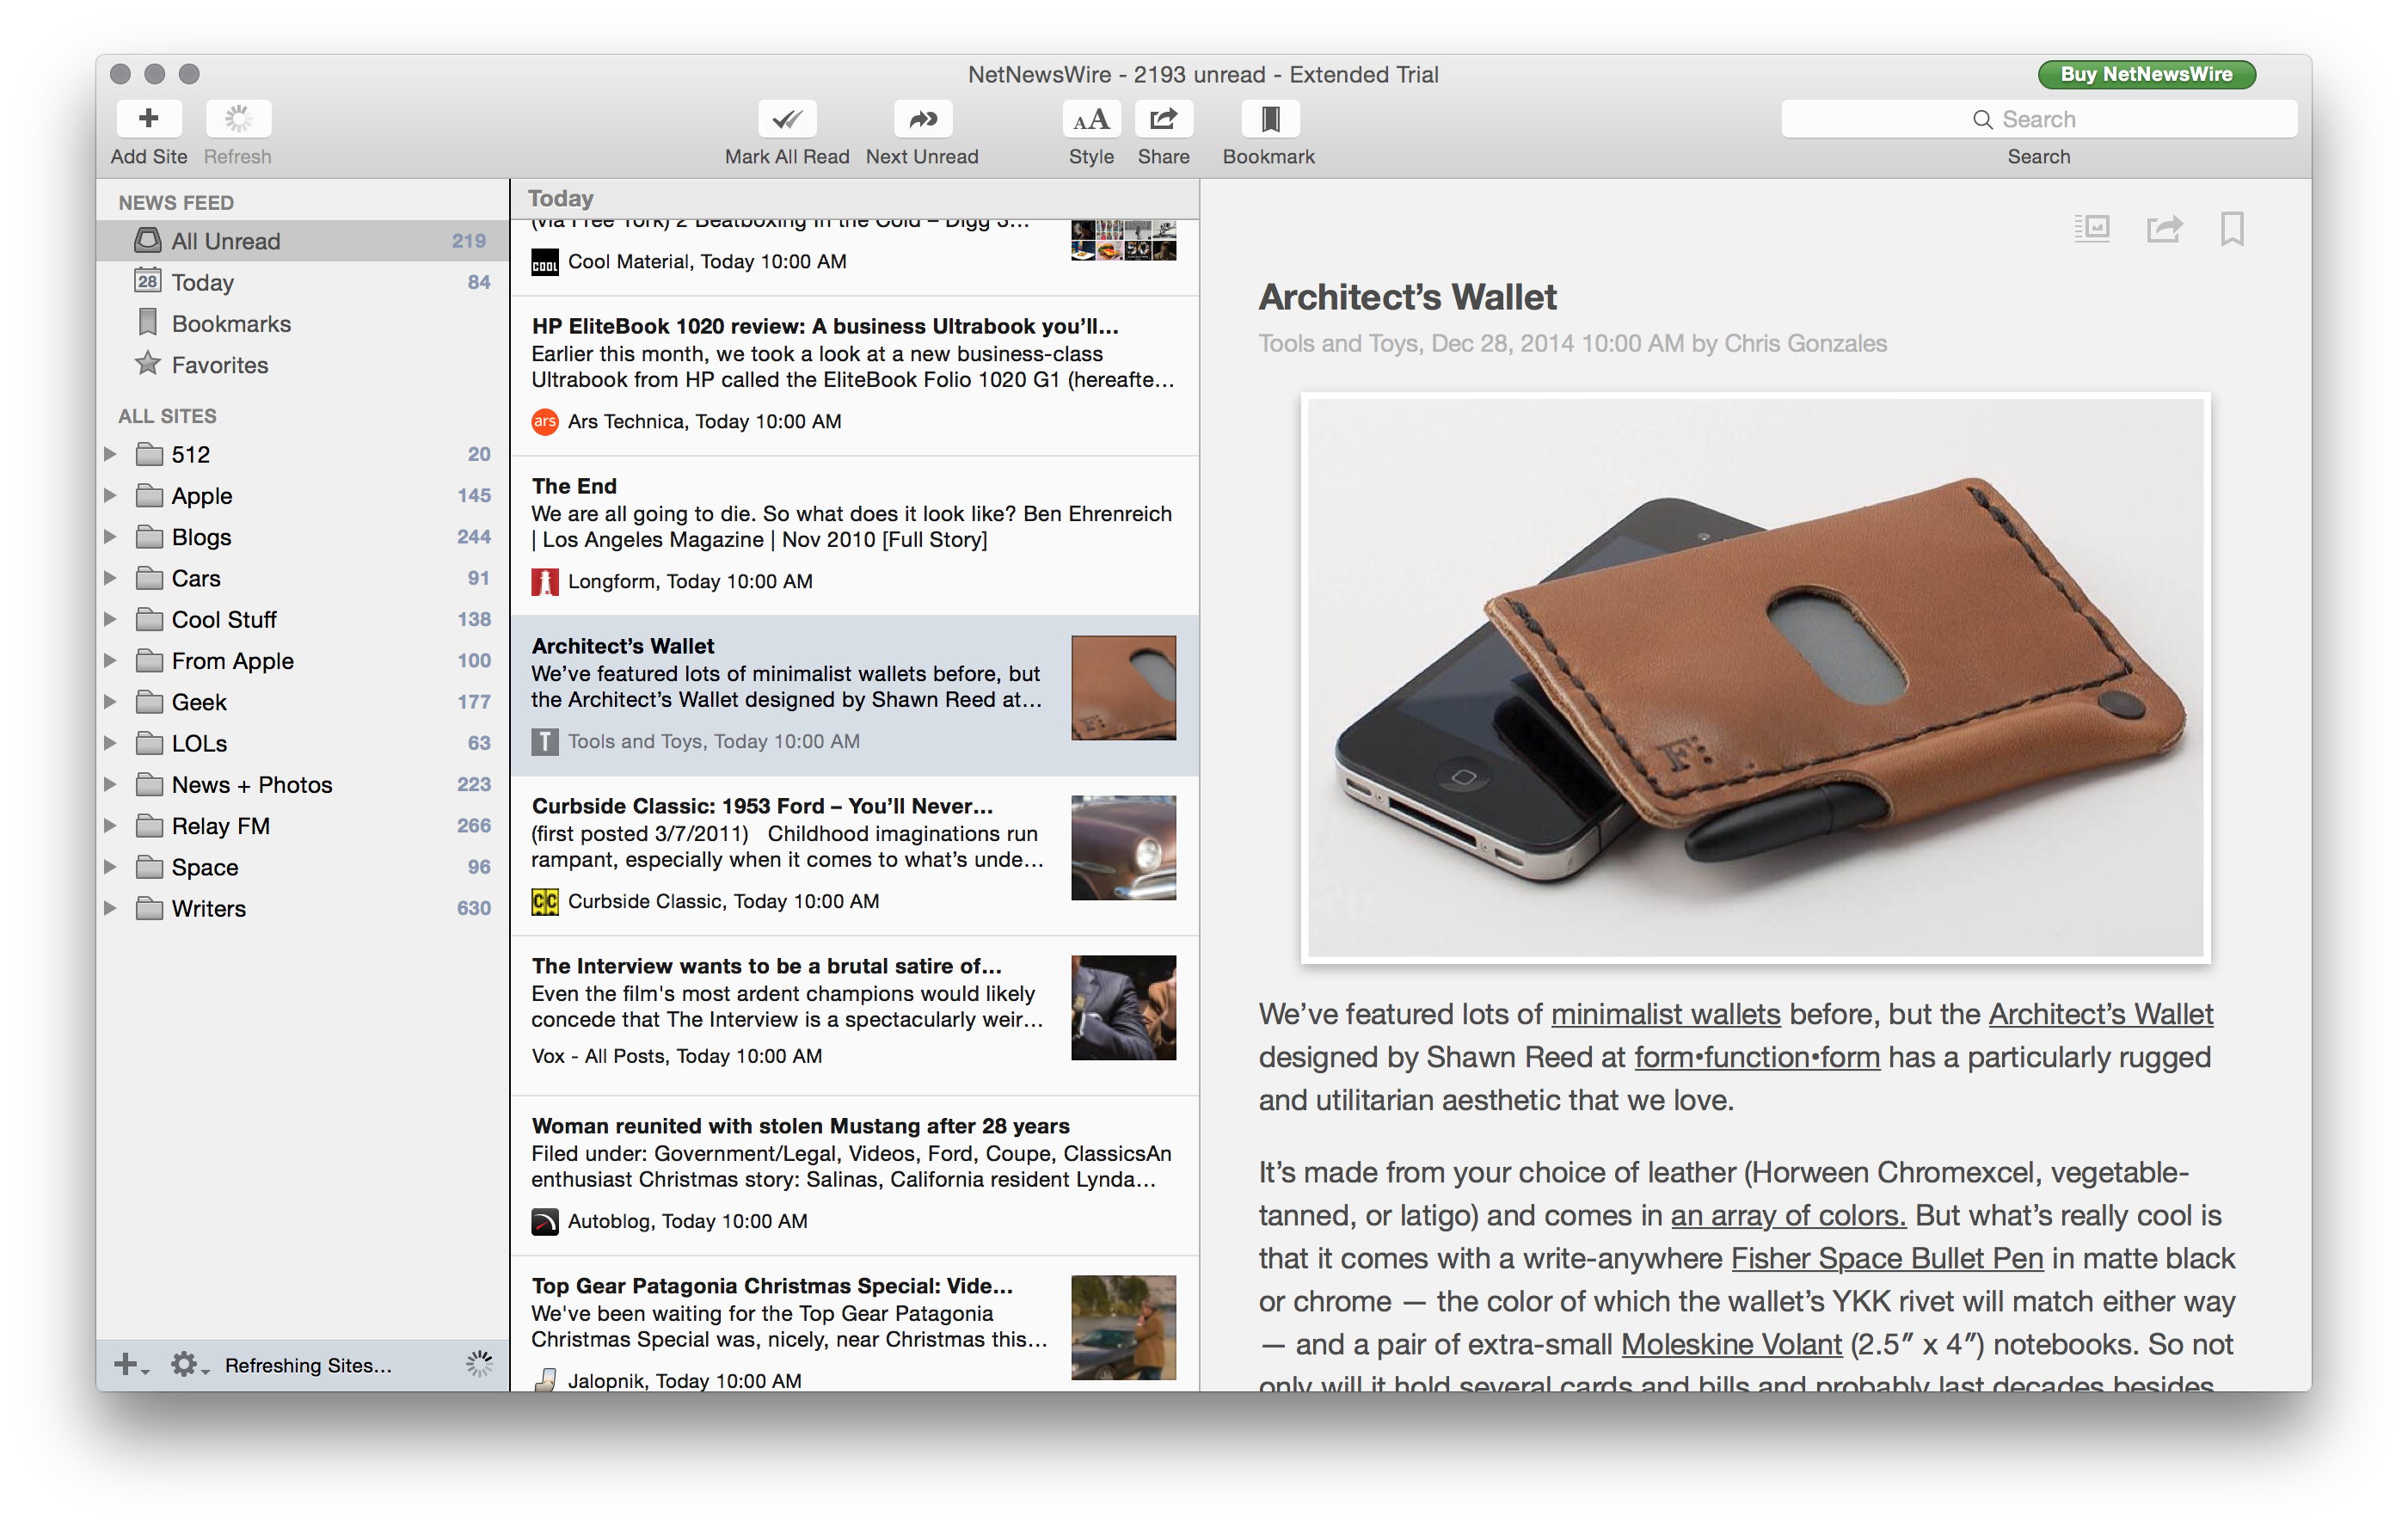The image size is (2408, 1529).
Task: Open the Curbside Classic 1953 Ford article
Action: coord(855,855)
